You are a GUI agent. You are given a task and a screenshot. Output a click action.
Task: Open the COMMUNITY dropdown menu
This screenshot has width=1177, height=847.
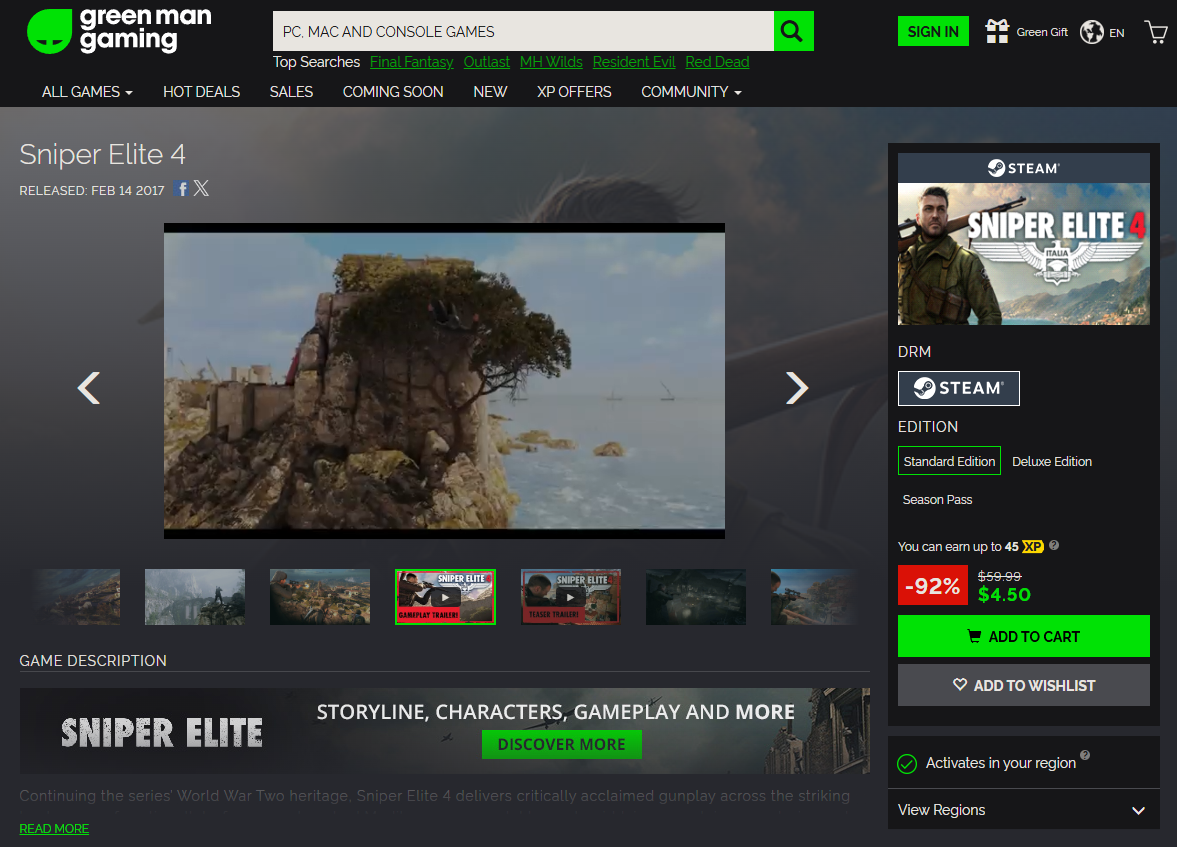691,92
